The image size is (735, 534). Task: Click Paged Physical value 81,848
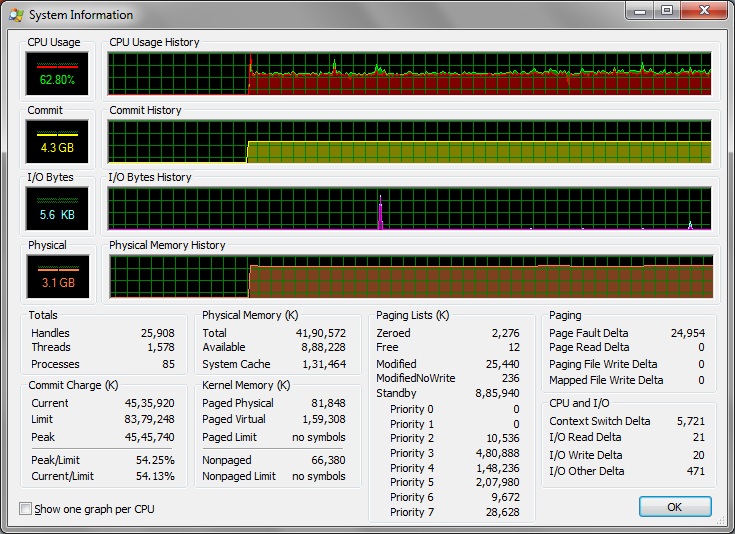[328, 403]
